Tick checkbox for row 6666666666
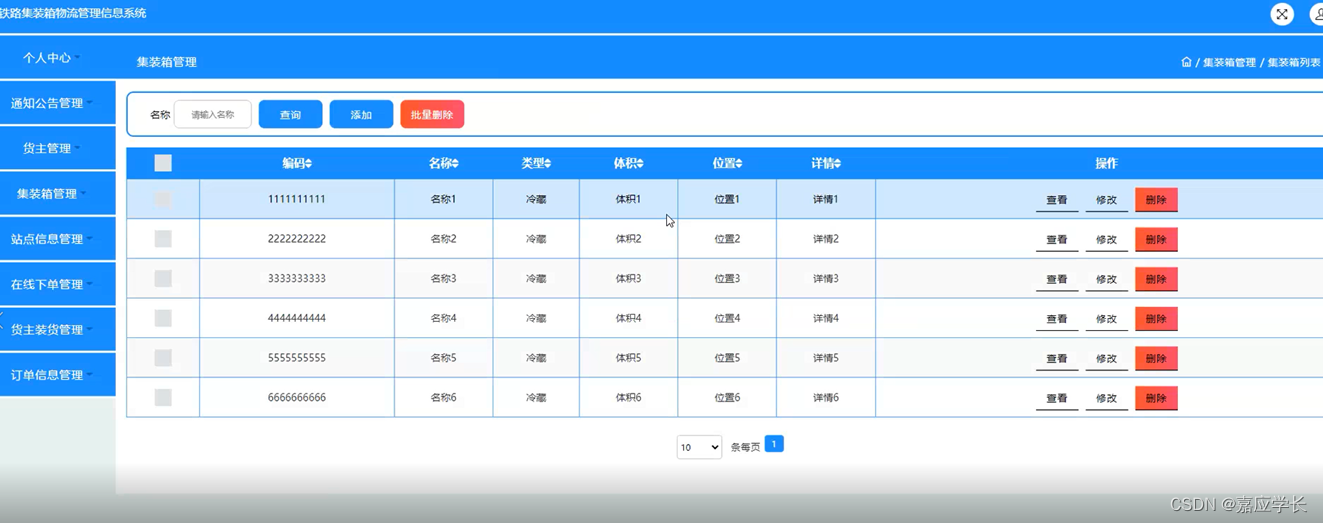Viewport: 1323px width, 523px height. pos(163,398)
